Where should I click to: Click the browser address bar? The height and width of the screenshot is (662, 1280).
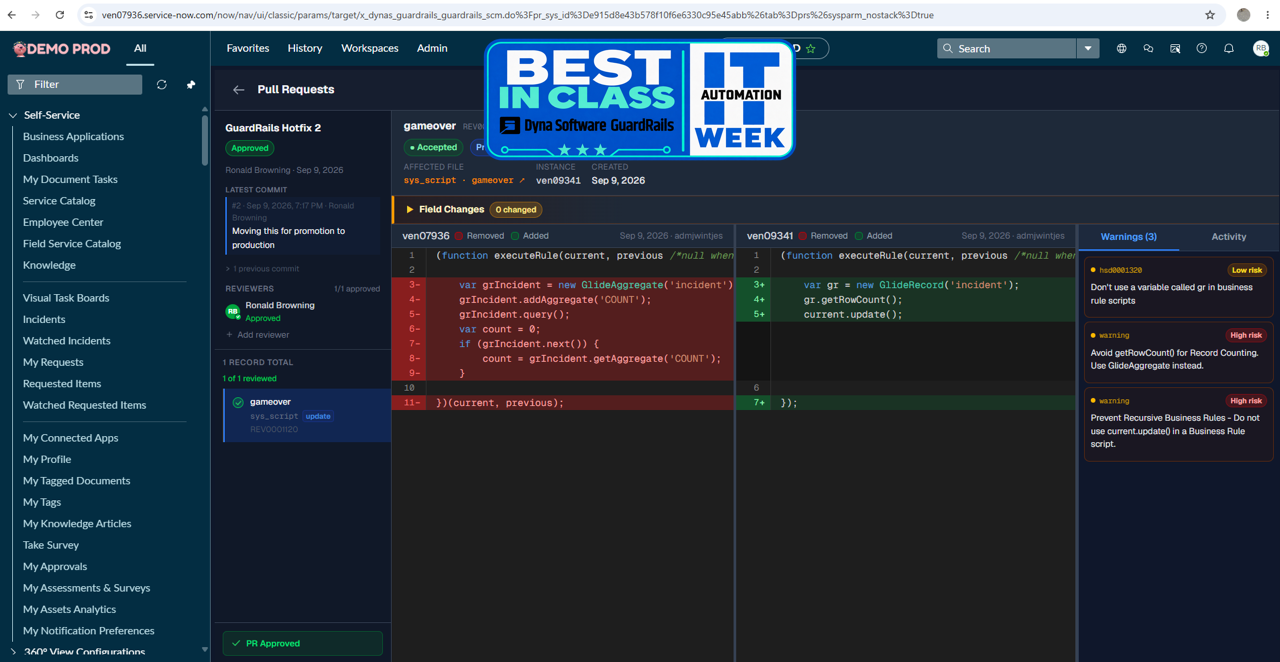[x=640, y=15]
